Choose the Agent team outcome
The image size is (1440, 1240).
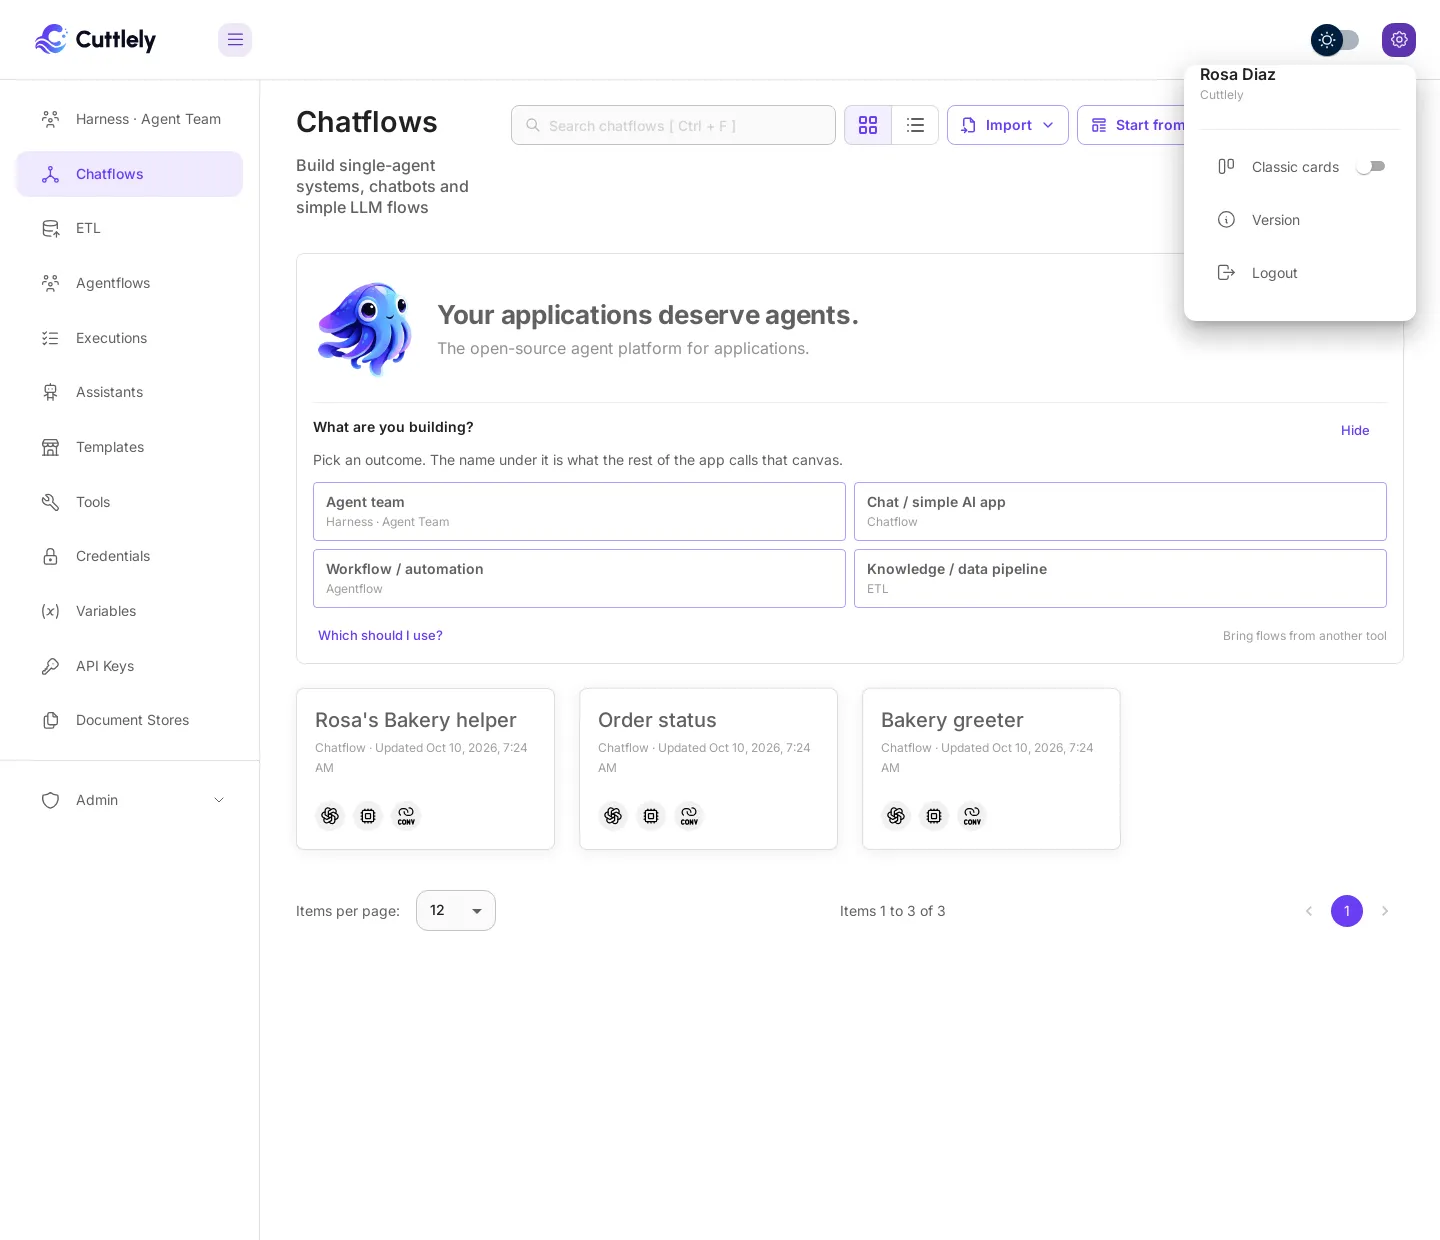[x=579, y=512]
